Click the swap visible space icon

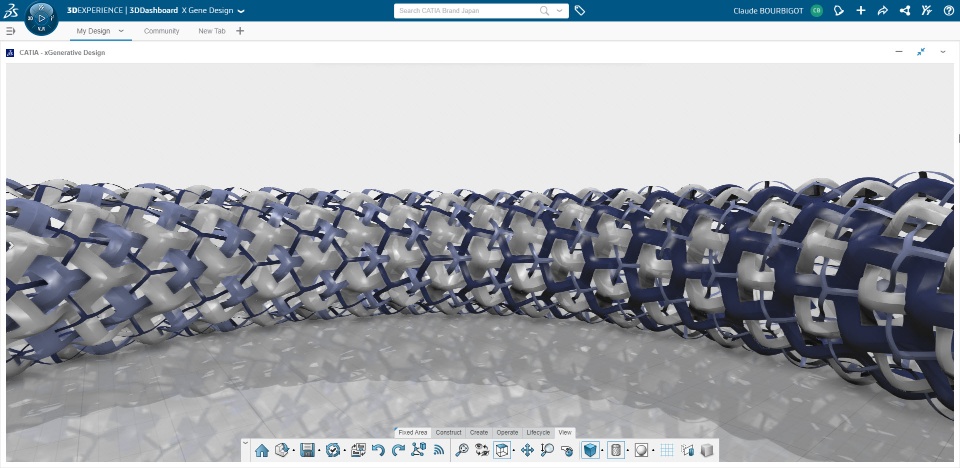(482, 450)
